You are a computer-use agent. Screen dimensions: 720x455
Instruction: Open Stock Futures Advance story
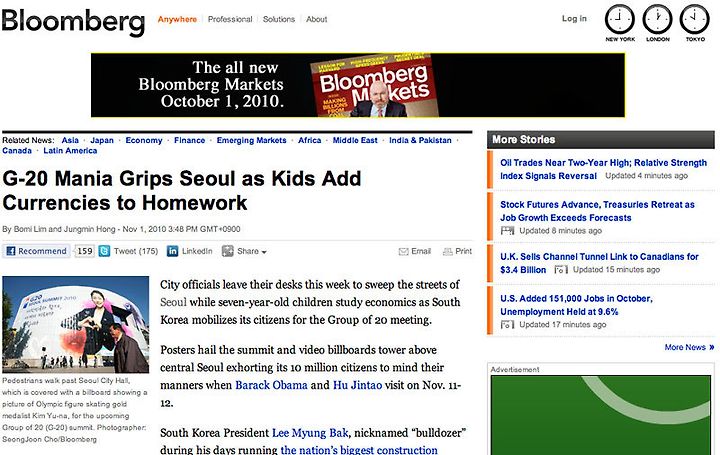[597, 211]
